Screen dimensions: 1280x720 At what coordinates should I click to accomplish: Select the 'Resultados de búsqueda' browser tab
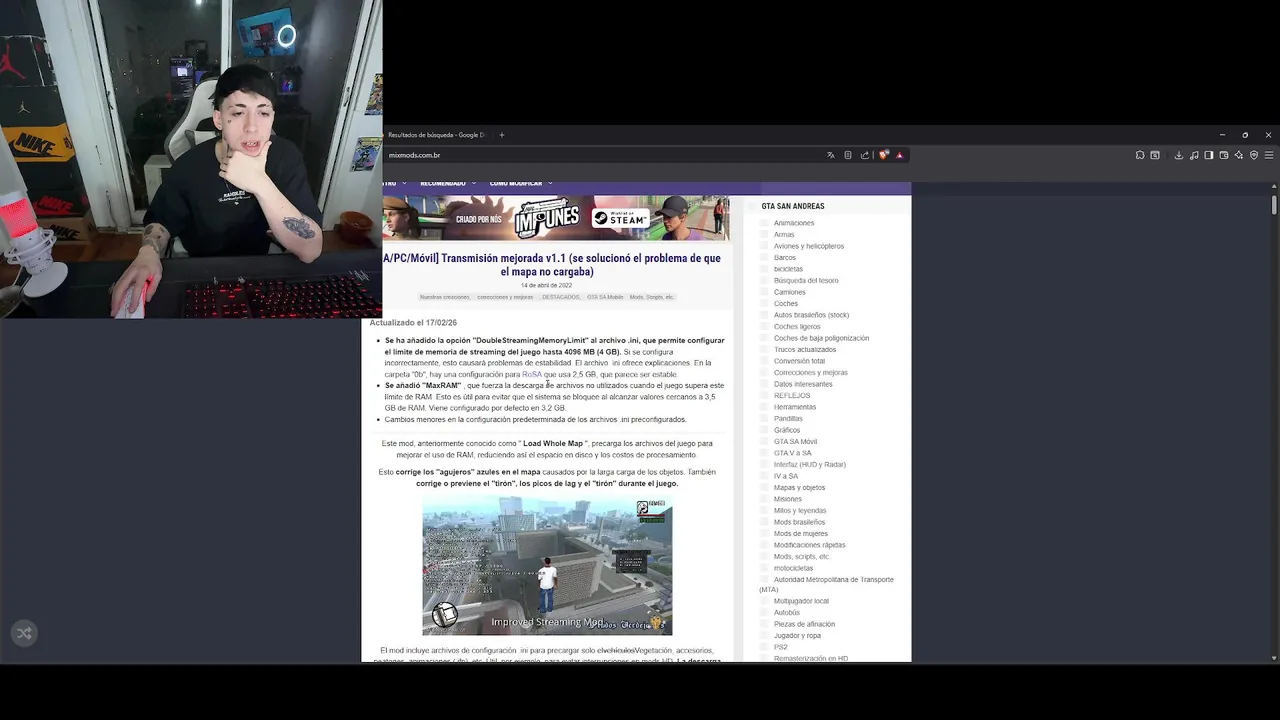[437, 135]
